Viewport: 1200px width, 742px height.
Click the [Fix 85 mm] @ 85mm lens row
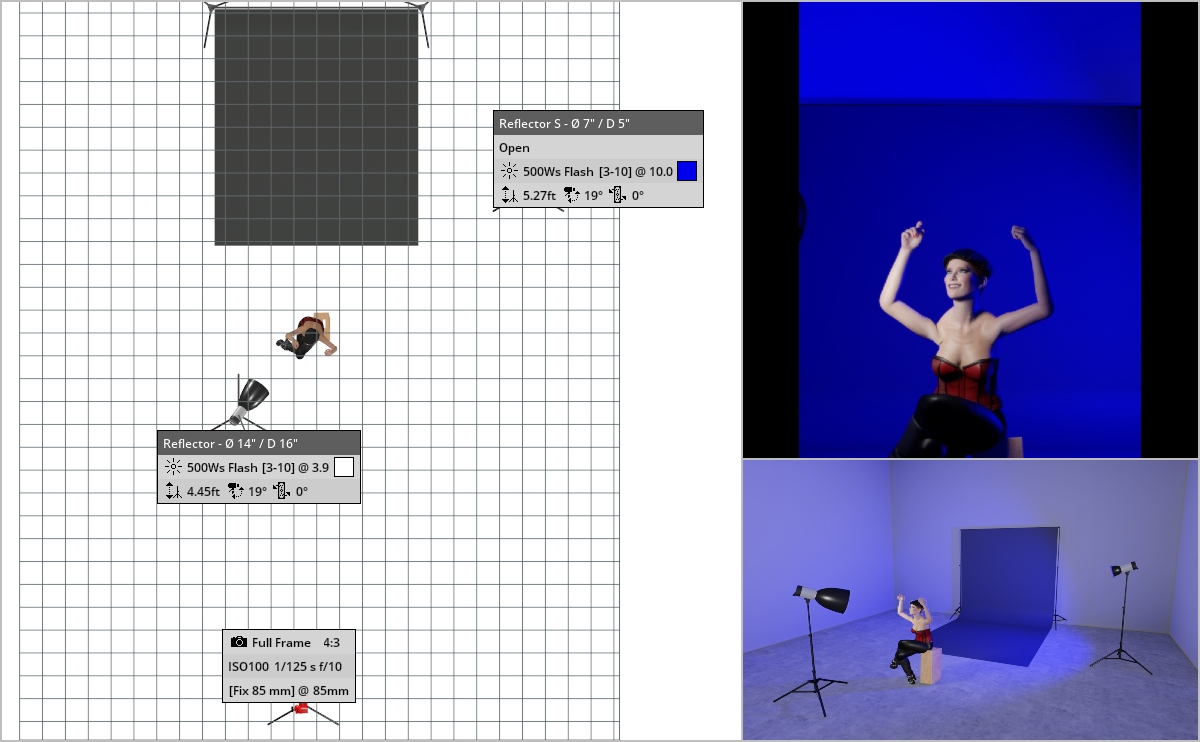[x=288, y=691]
